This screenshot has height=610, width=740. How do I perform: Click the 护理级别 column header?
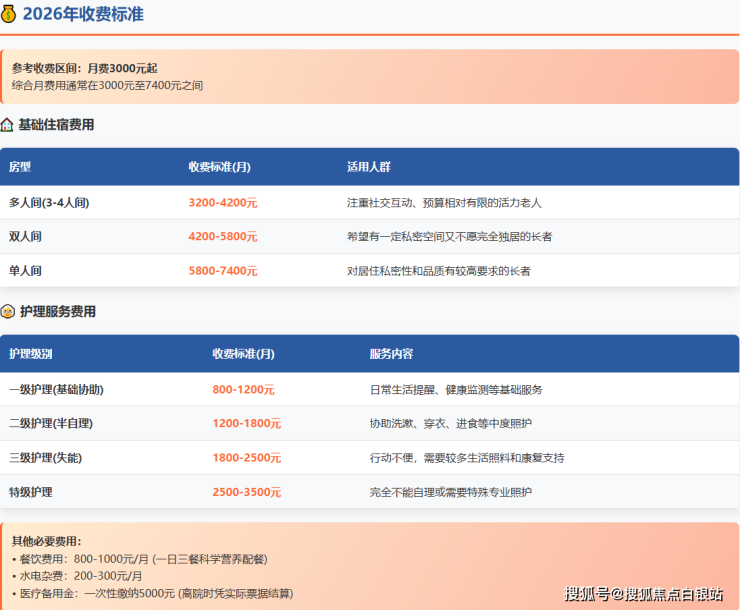(x=31, y=354)
